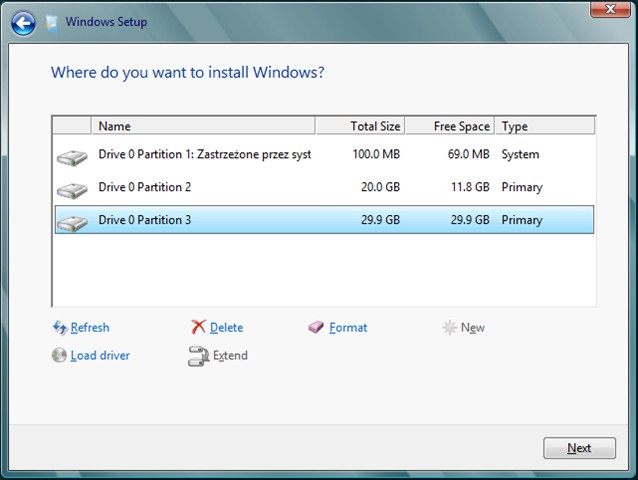Open the Load driver link
This screenshot has width=638, height=480.
pos(100,355)
